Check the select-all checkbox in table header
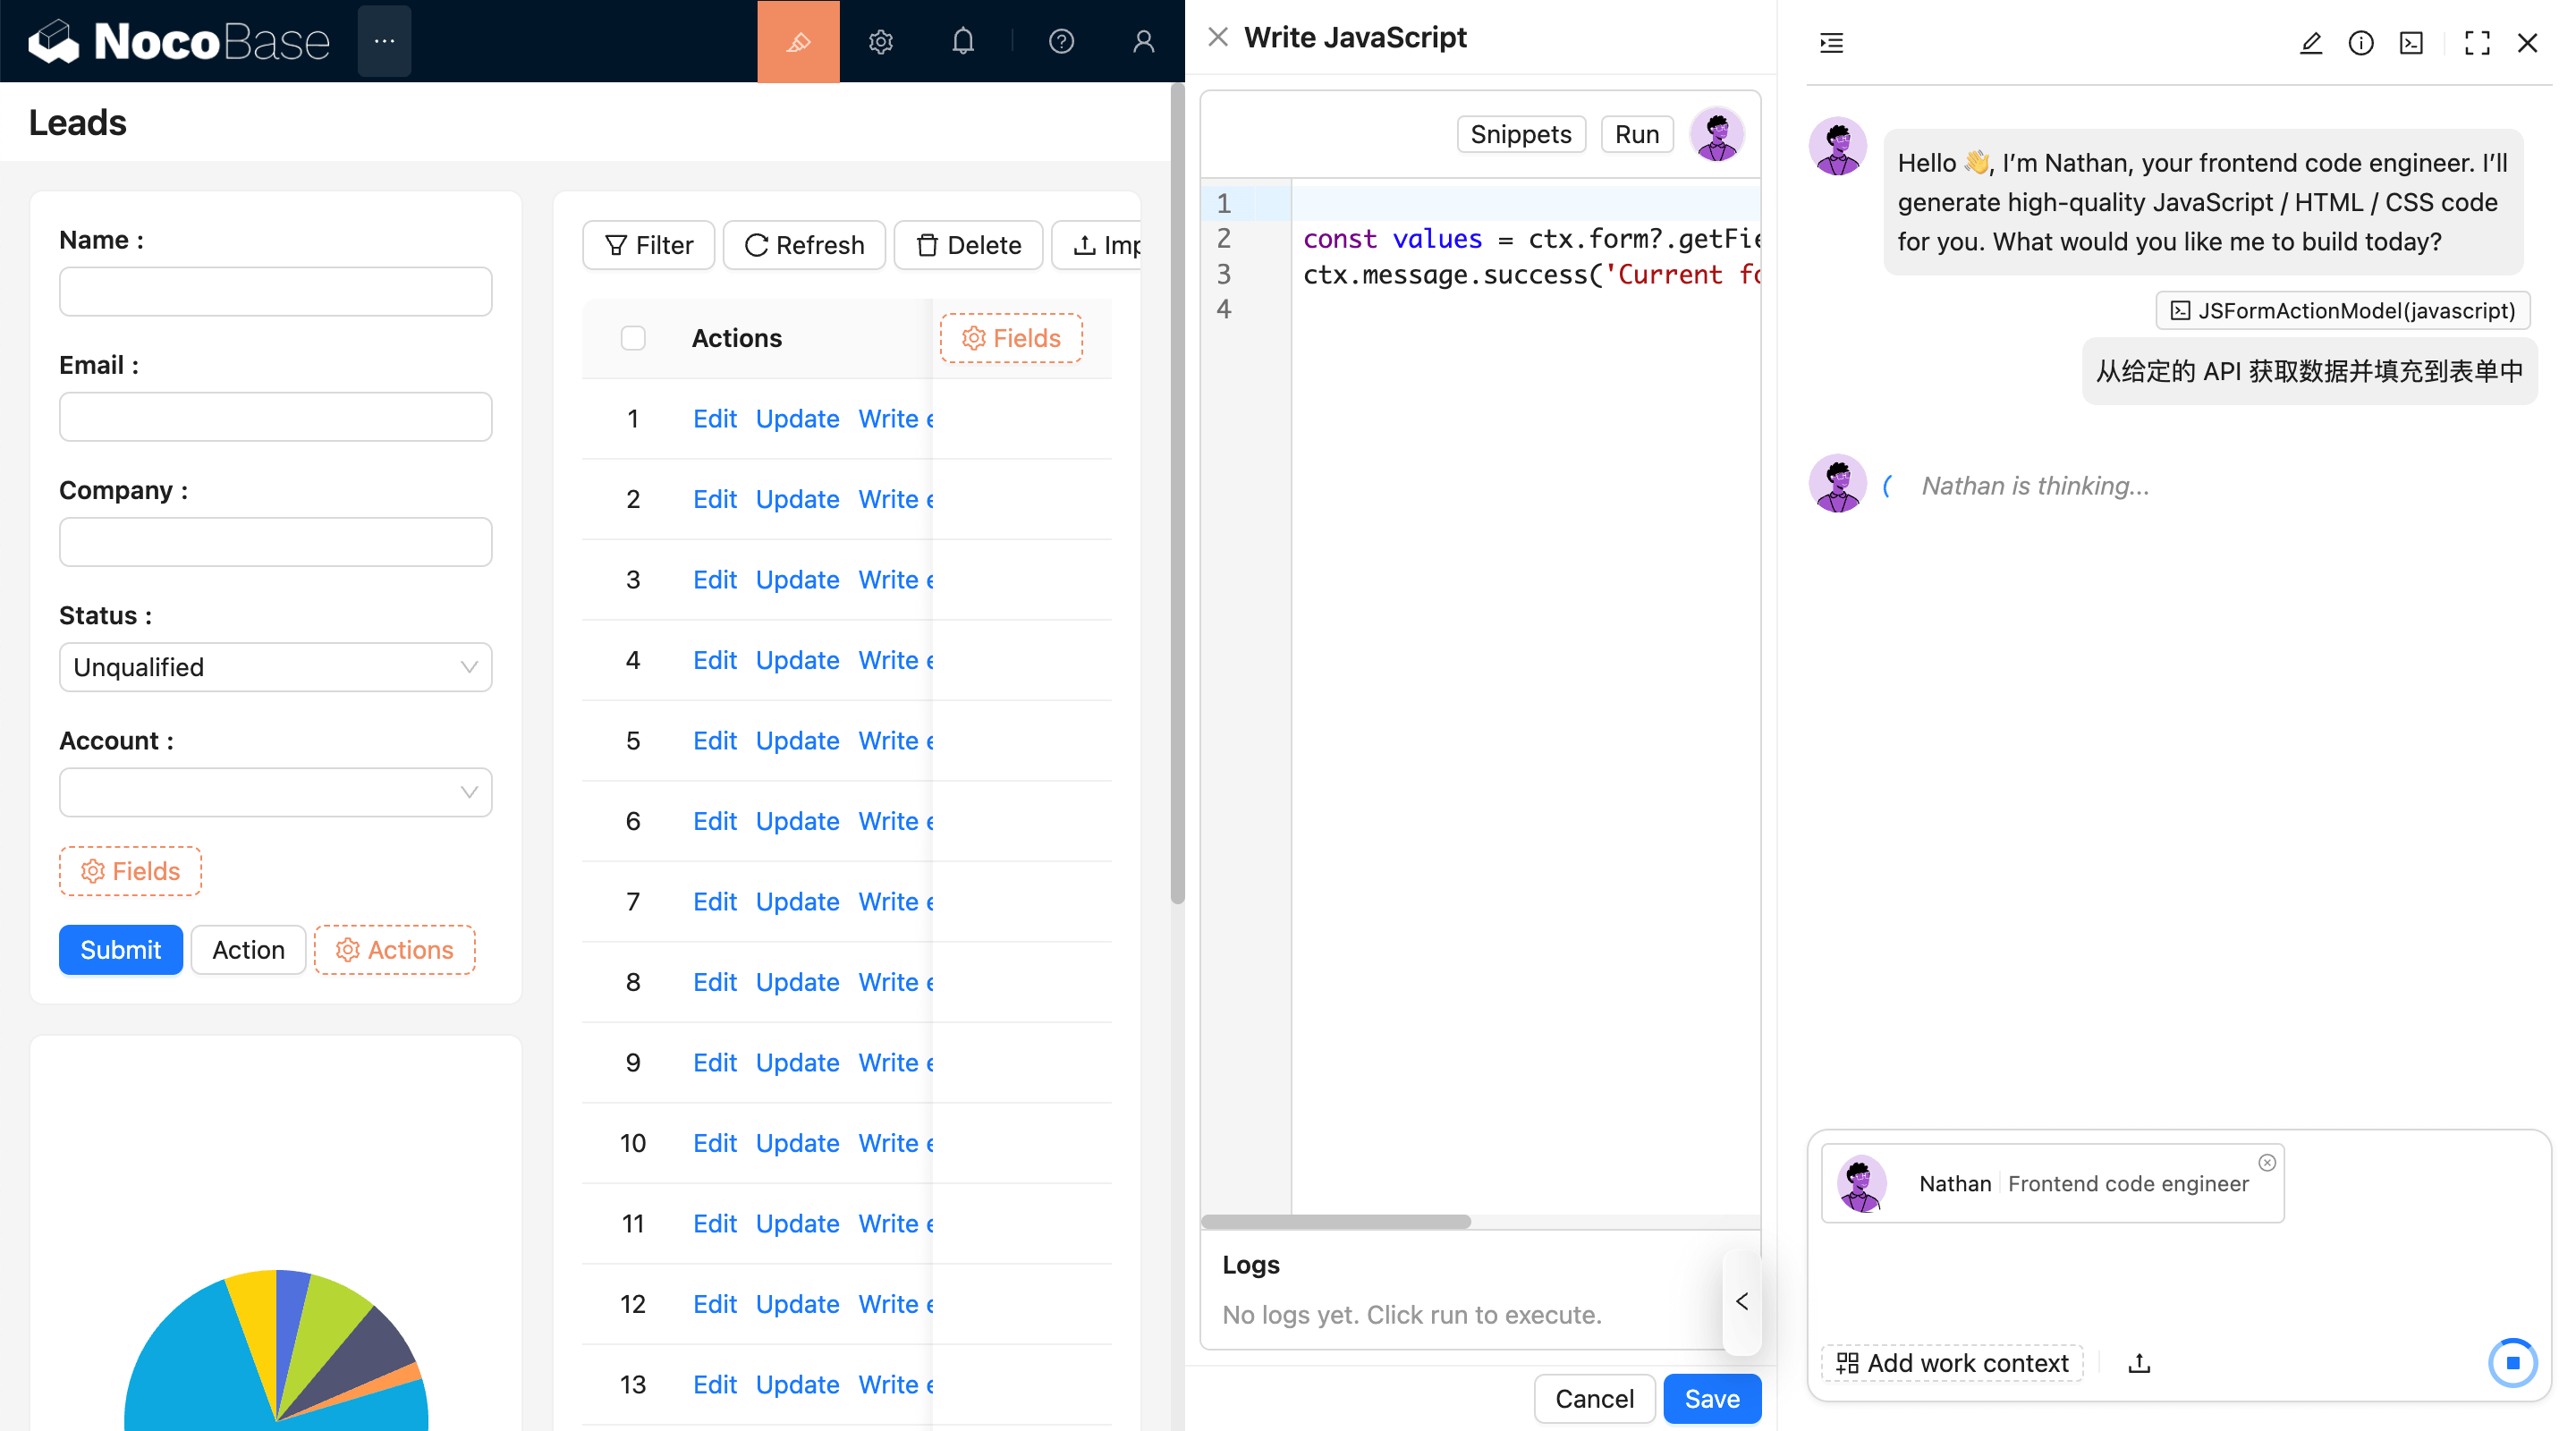Screen dimensions: 2576x1431 tap(633, 338)
